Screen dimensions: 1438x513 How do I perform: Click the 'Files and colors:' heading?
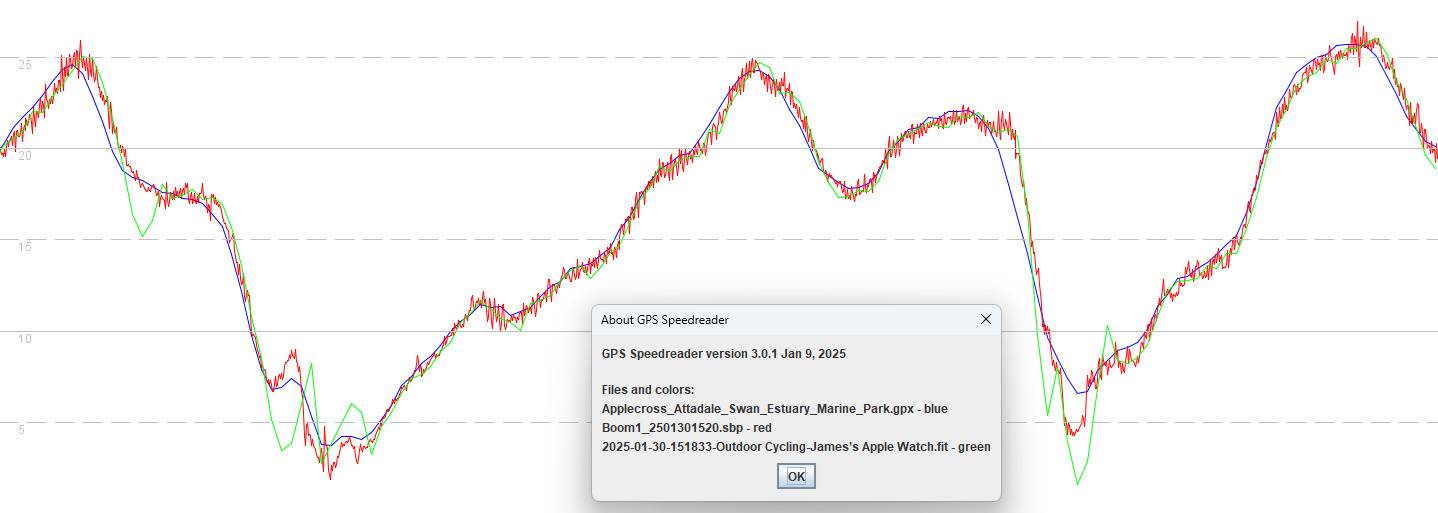pos(648,389)
